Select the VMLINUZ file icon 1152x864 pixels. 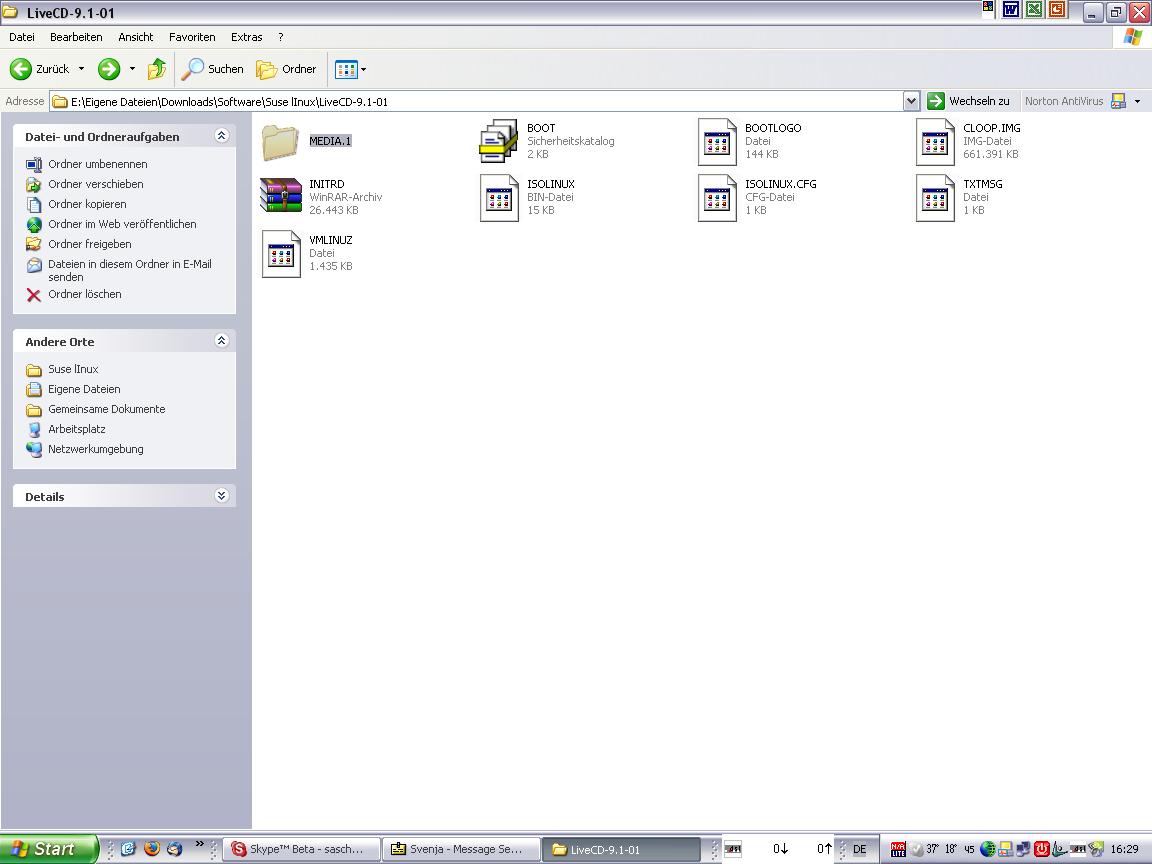tap(281, 254)
